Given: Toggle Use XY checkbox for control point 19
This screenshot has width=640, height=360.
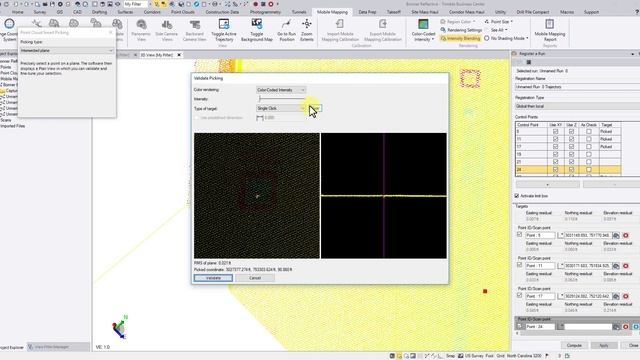Looking at the screenshot, I should (x=555, y=154).
